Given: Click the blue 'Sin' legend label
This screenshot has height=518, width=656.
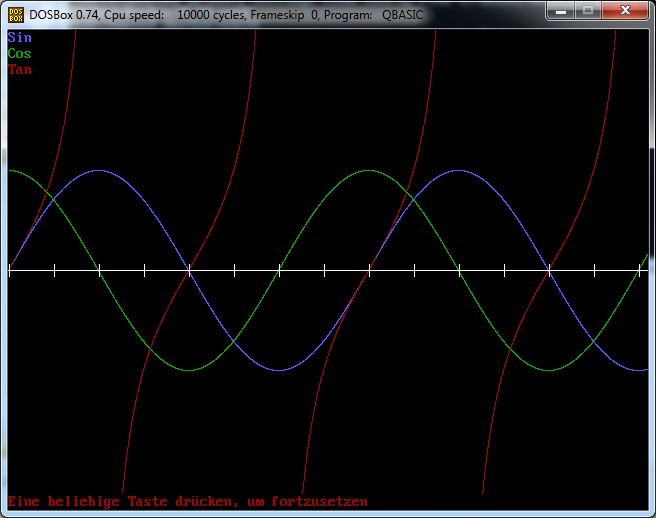Looking at the screenshot, I should click(x=20, y=38).
